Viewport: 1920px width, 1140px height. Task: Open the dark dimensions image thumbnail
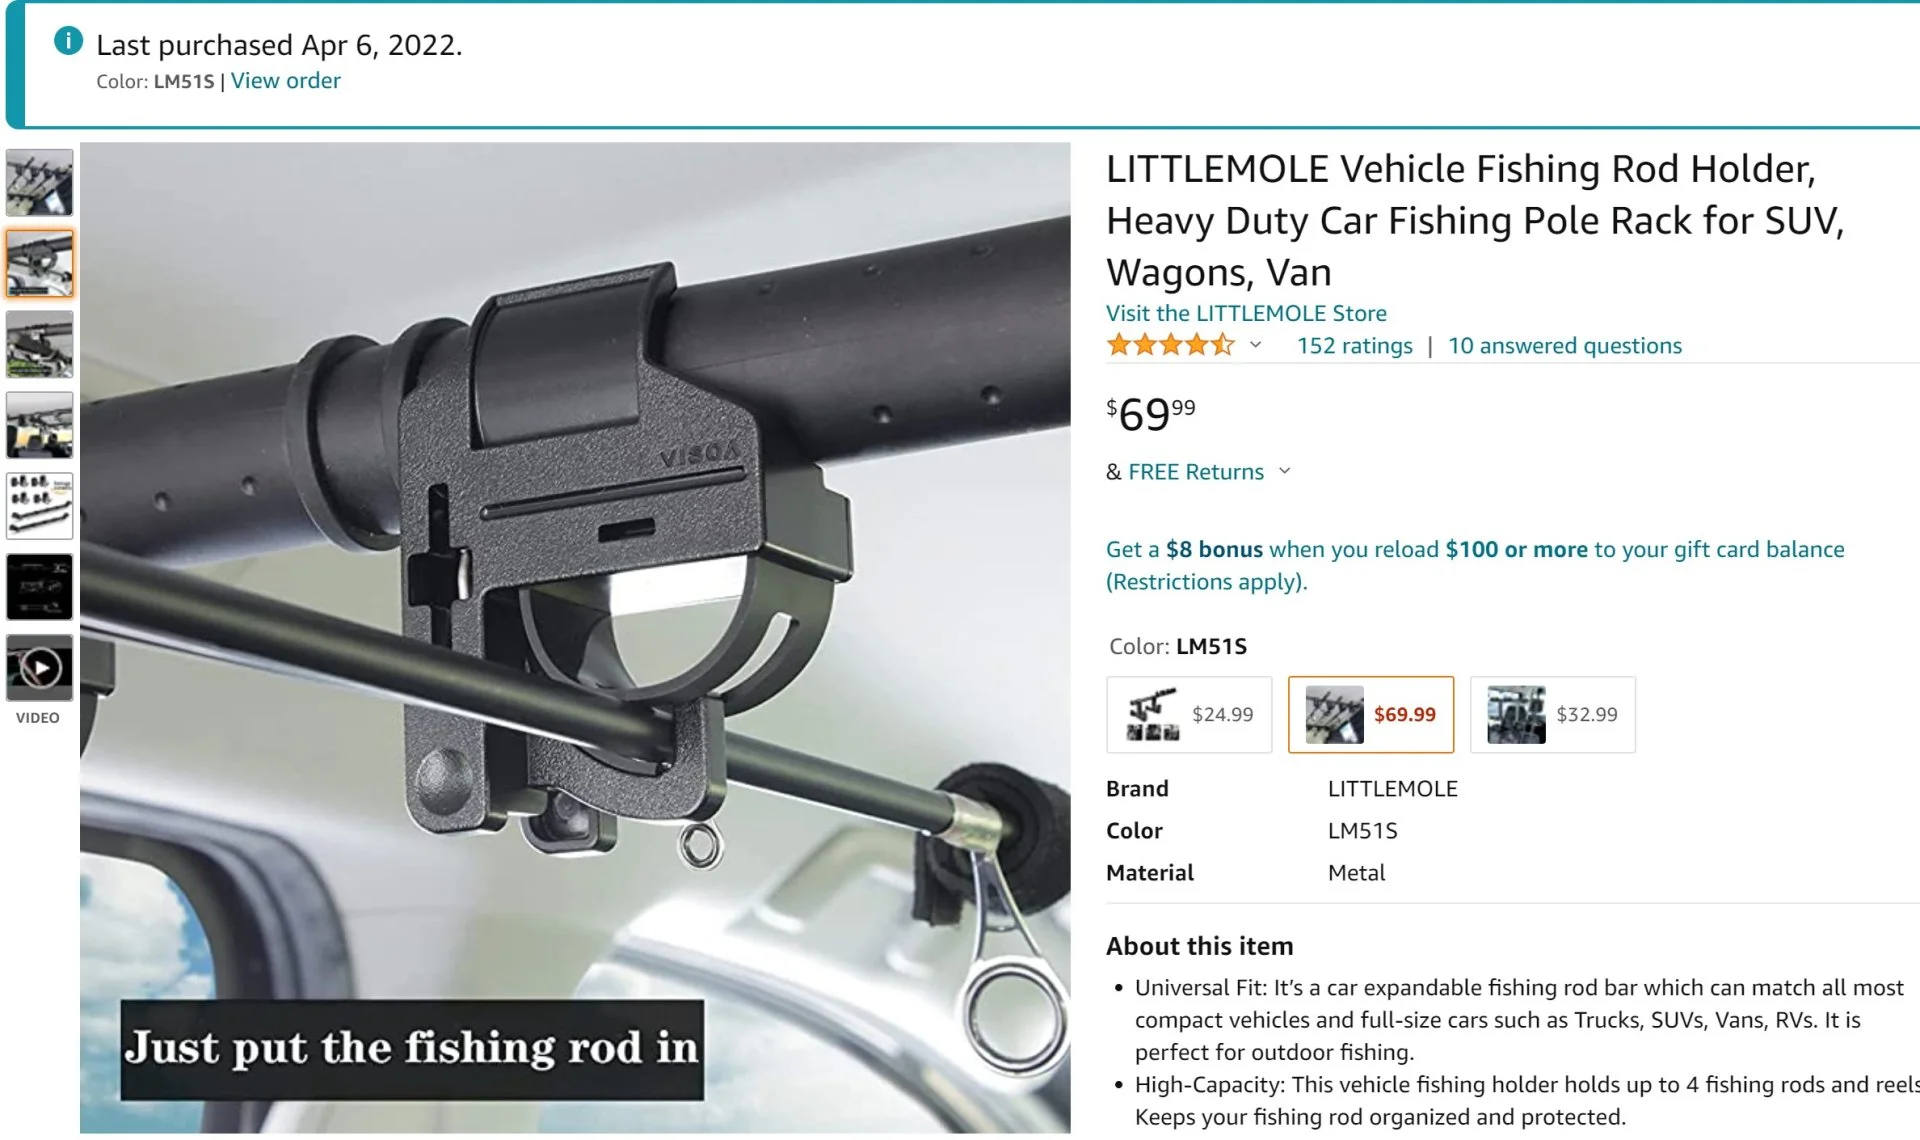(40, 587)
